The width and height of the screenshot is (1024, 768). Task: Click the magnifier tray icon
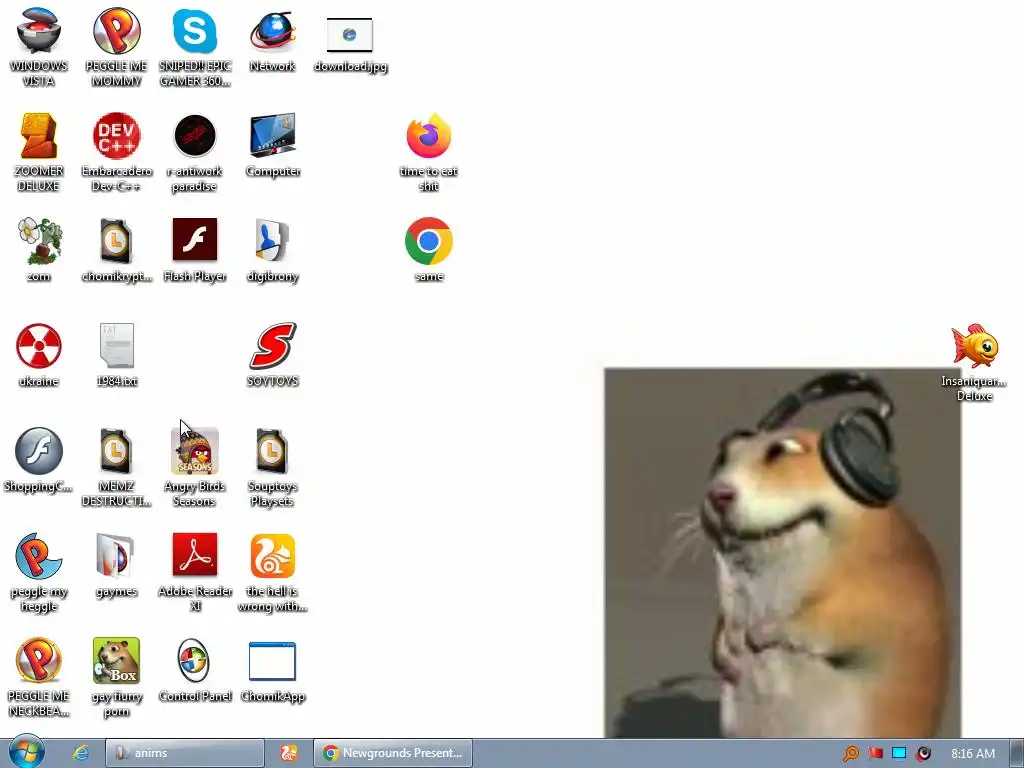coord(850,754)
